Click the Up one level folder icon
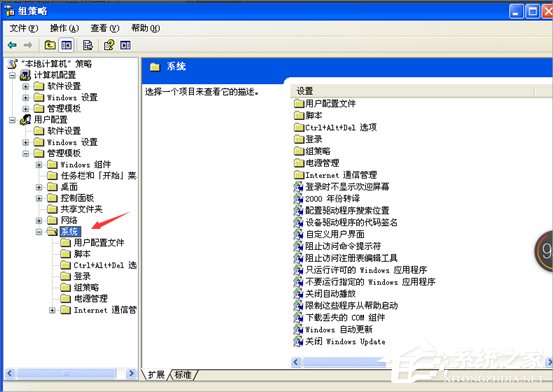This screenshot has width=553, height=392. pos(50,45)
